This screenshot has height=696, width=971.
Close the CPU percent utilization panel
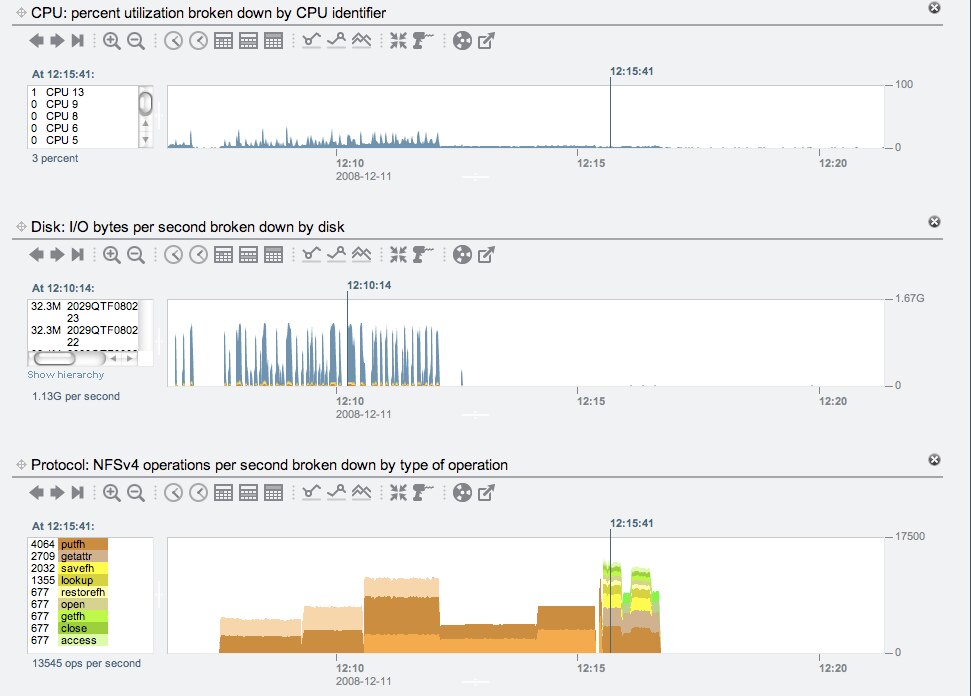coord(934,7)
